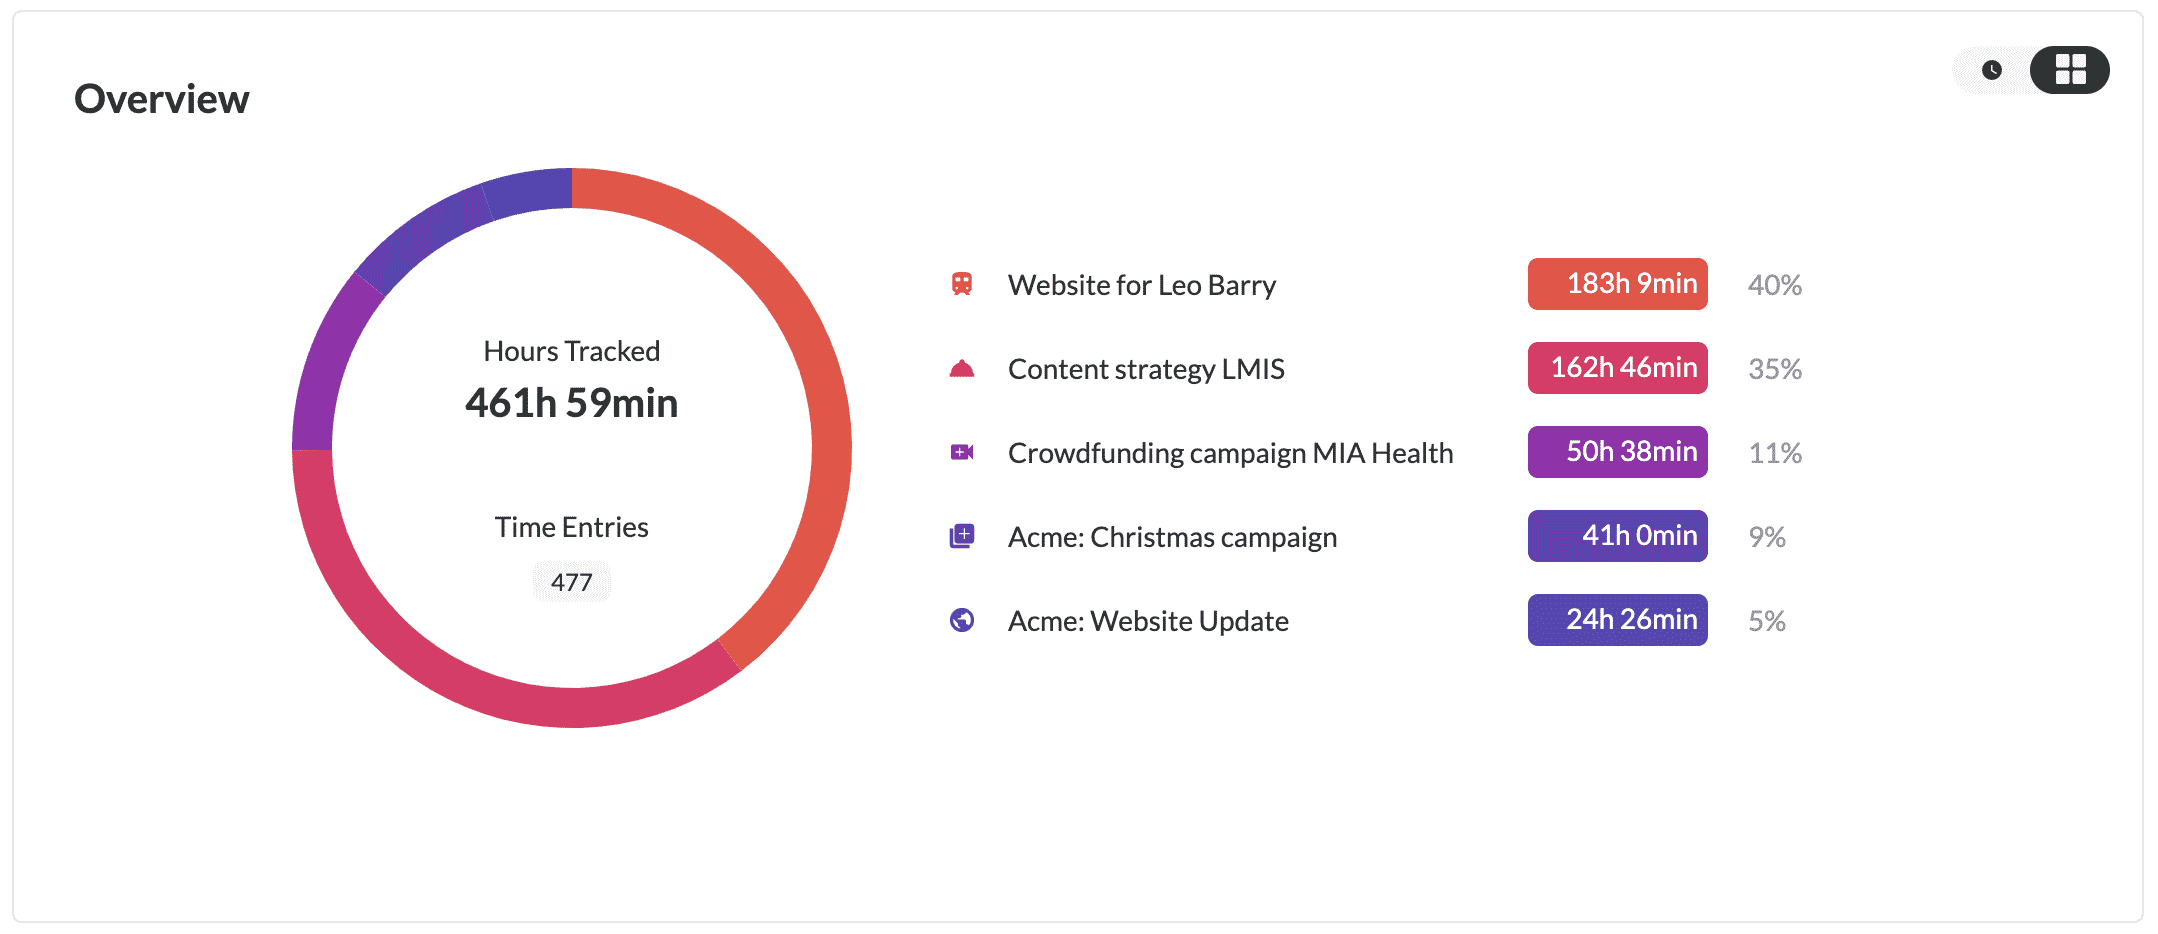Click the 162h 46min pink time badge

pyautogui.click(x=1617, y=368)
